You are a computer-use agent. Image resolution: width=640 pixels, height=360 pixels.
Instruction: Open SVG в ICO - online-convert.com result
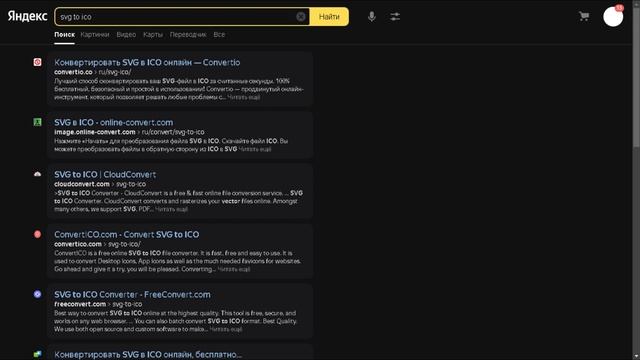point(113,122)
